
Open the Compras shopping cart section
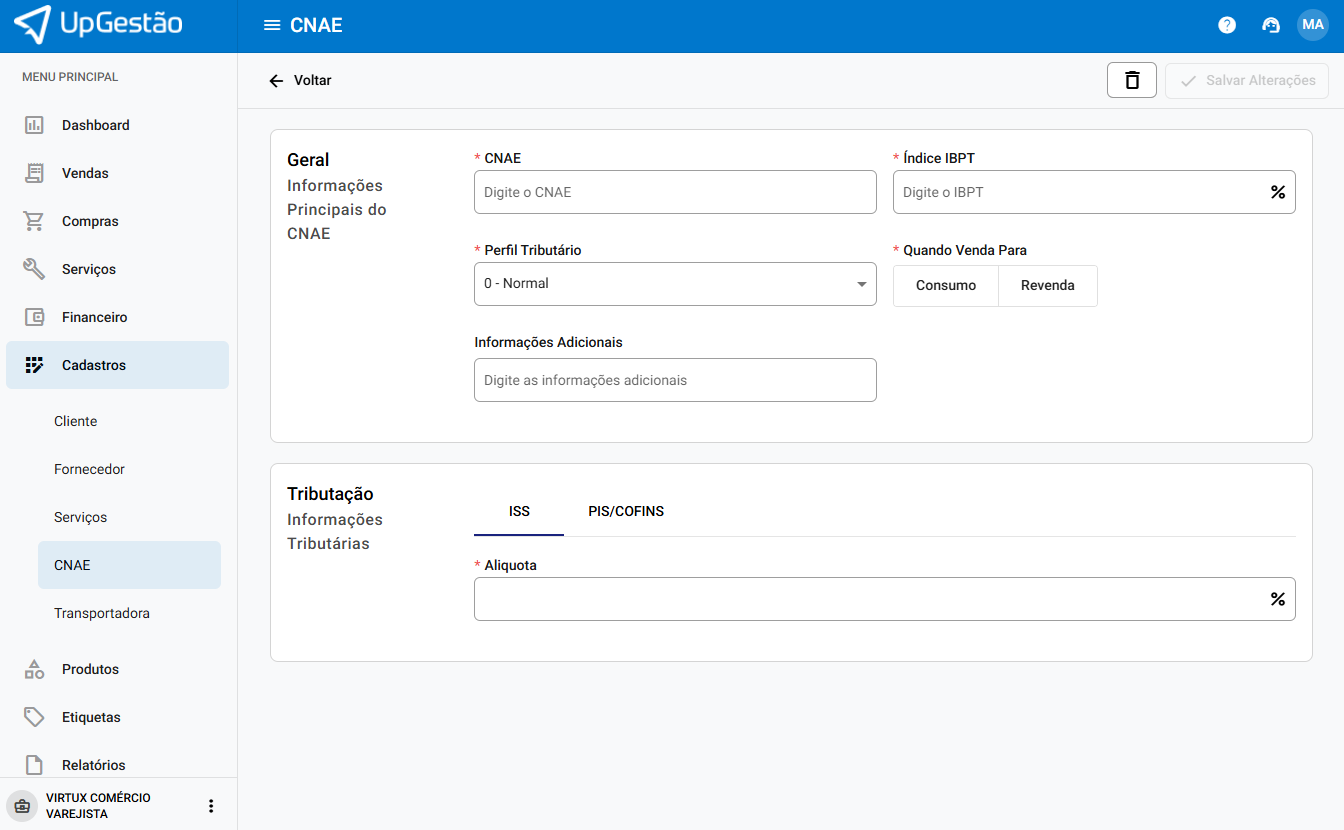coord(90,221)
